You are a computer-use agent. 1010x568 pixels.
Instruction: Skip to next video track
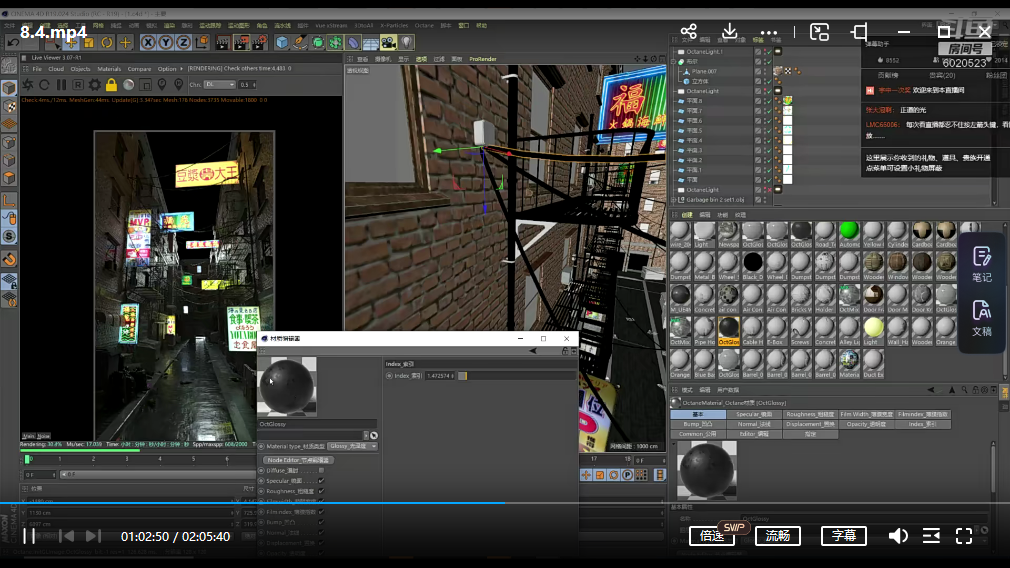(x=93, y=536)
